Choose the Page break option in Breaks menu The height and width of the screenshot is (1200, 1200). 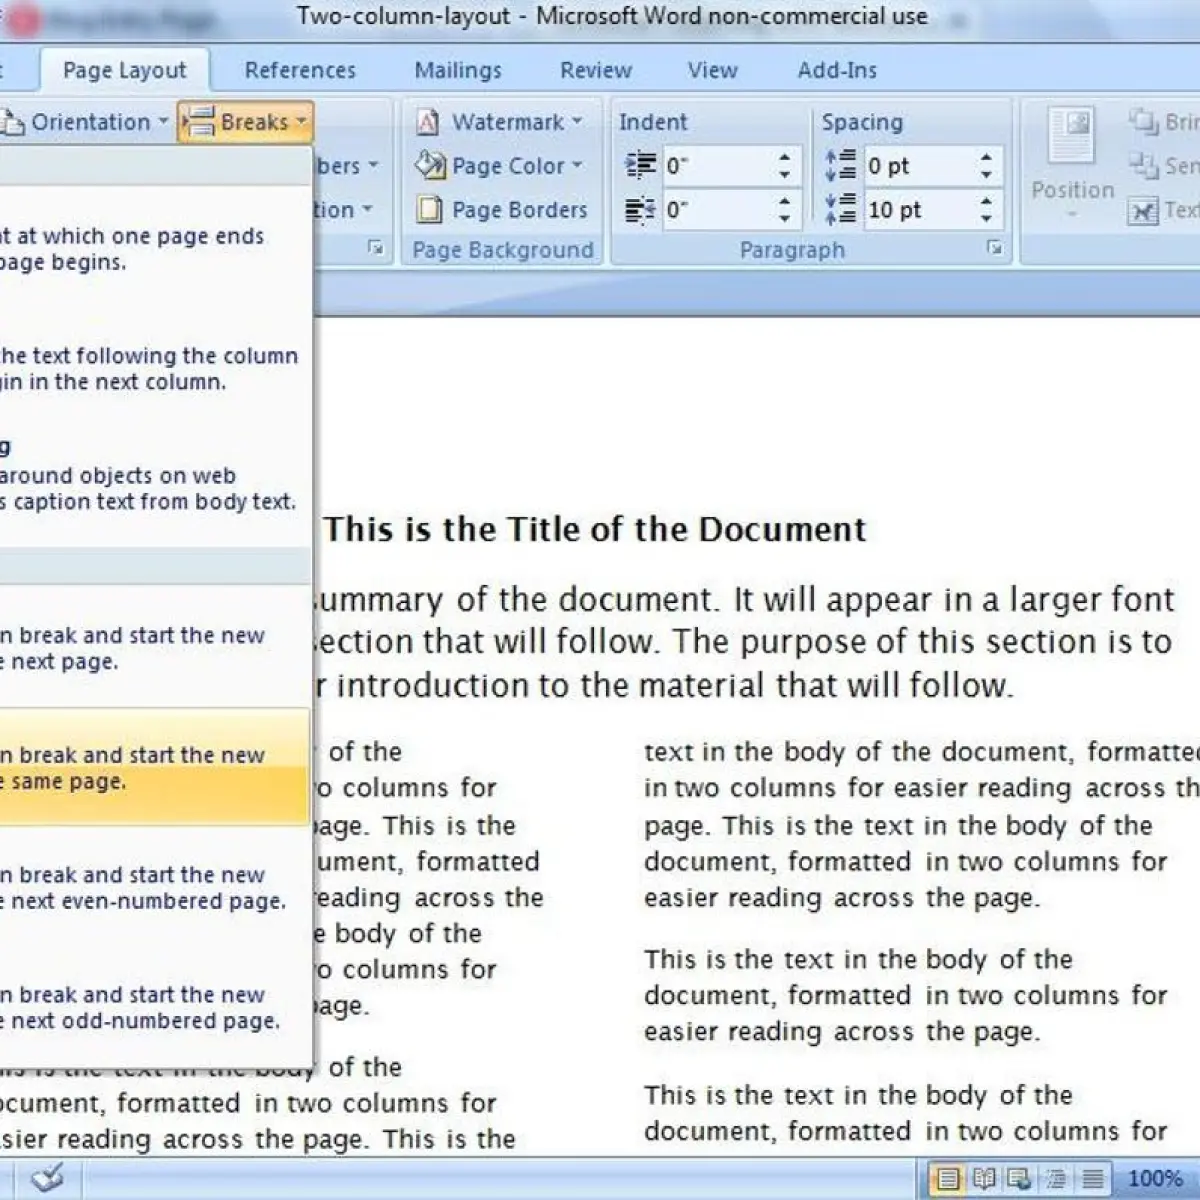(x=155, y=246)
